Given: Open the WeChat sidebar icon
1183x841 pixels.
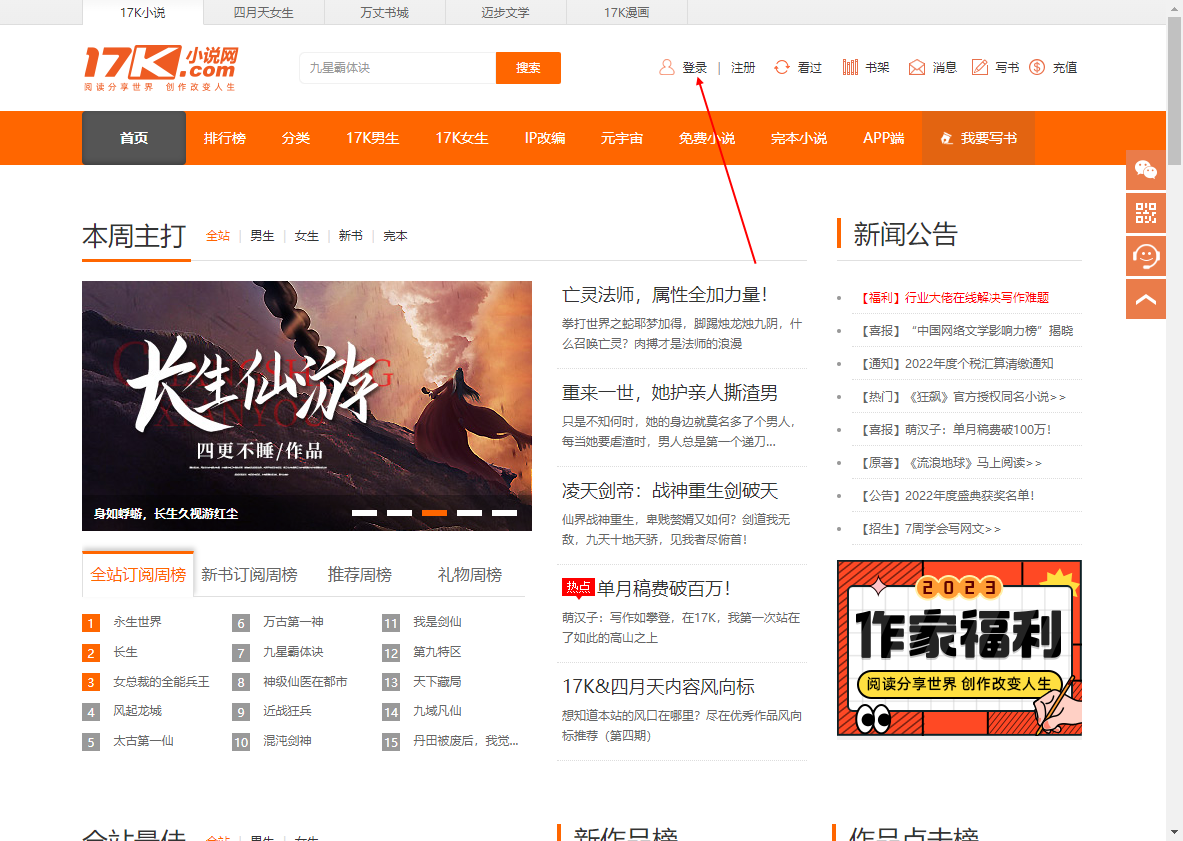Looking at the screenshot, I should click(1145, 170).
